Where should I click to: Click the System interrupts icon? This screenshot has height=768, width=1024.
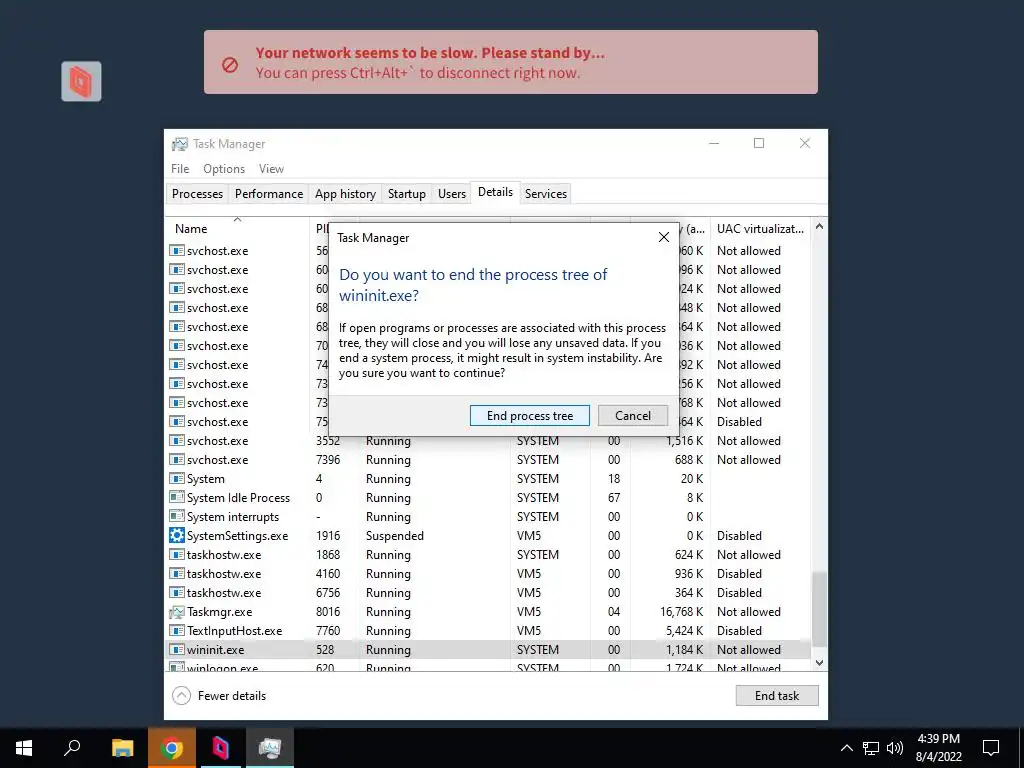[176, 517]
